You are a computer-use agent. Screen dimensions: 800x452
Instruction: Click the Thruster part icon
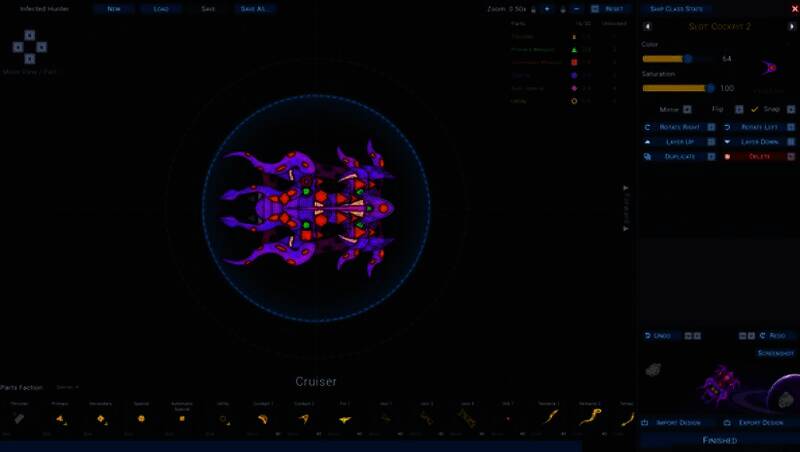(19, 418)
